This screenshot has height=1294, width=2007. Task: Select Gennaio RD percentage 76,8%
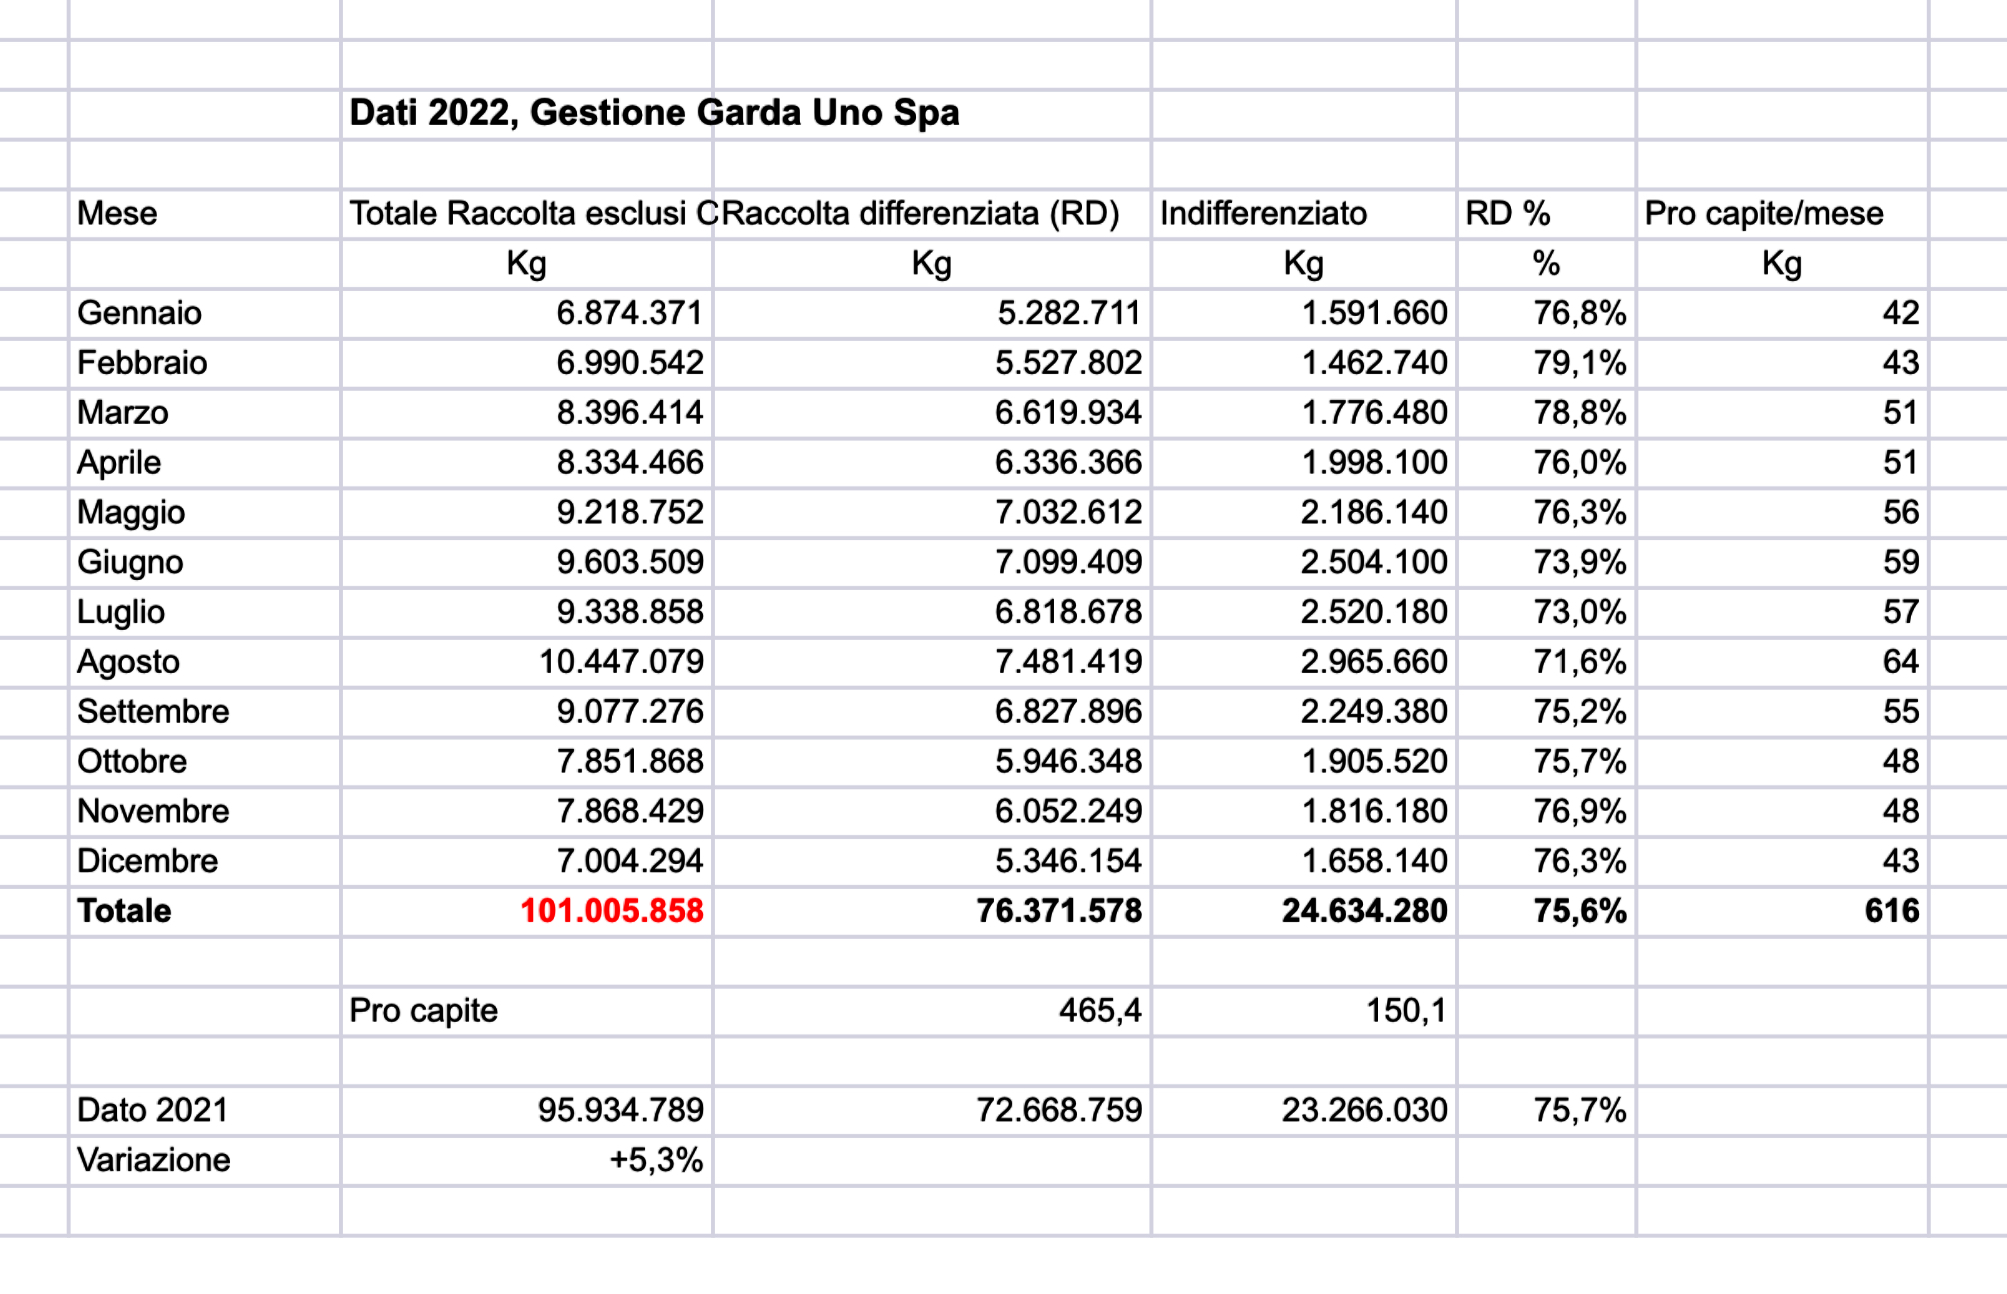point(1580,313)
